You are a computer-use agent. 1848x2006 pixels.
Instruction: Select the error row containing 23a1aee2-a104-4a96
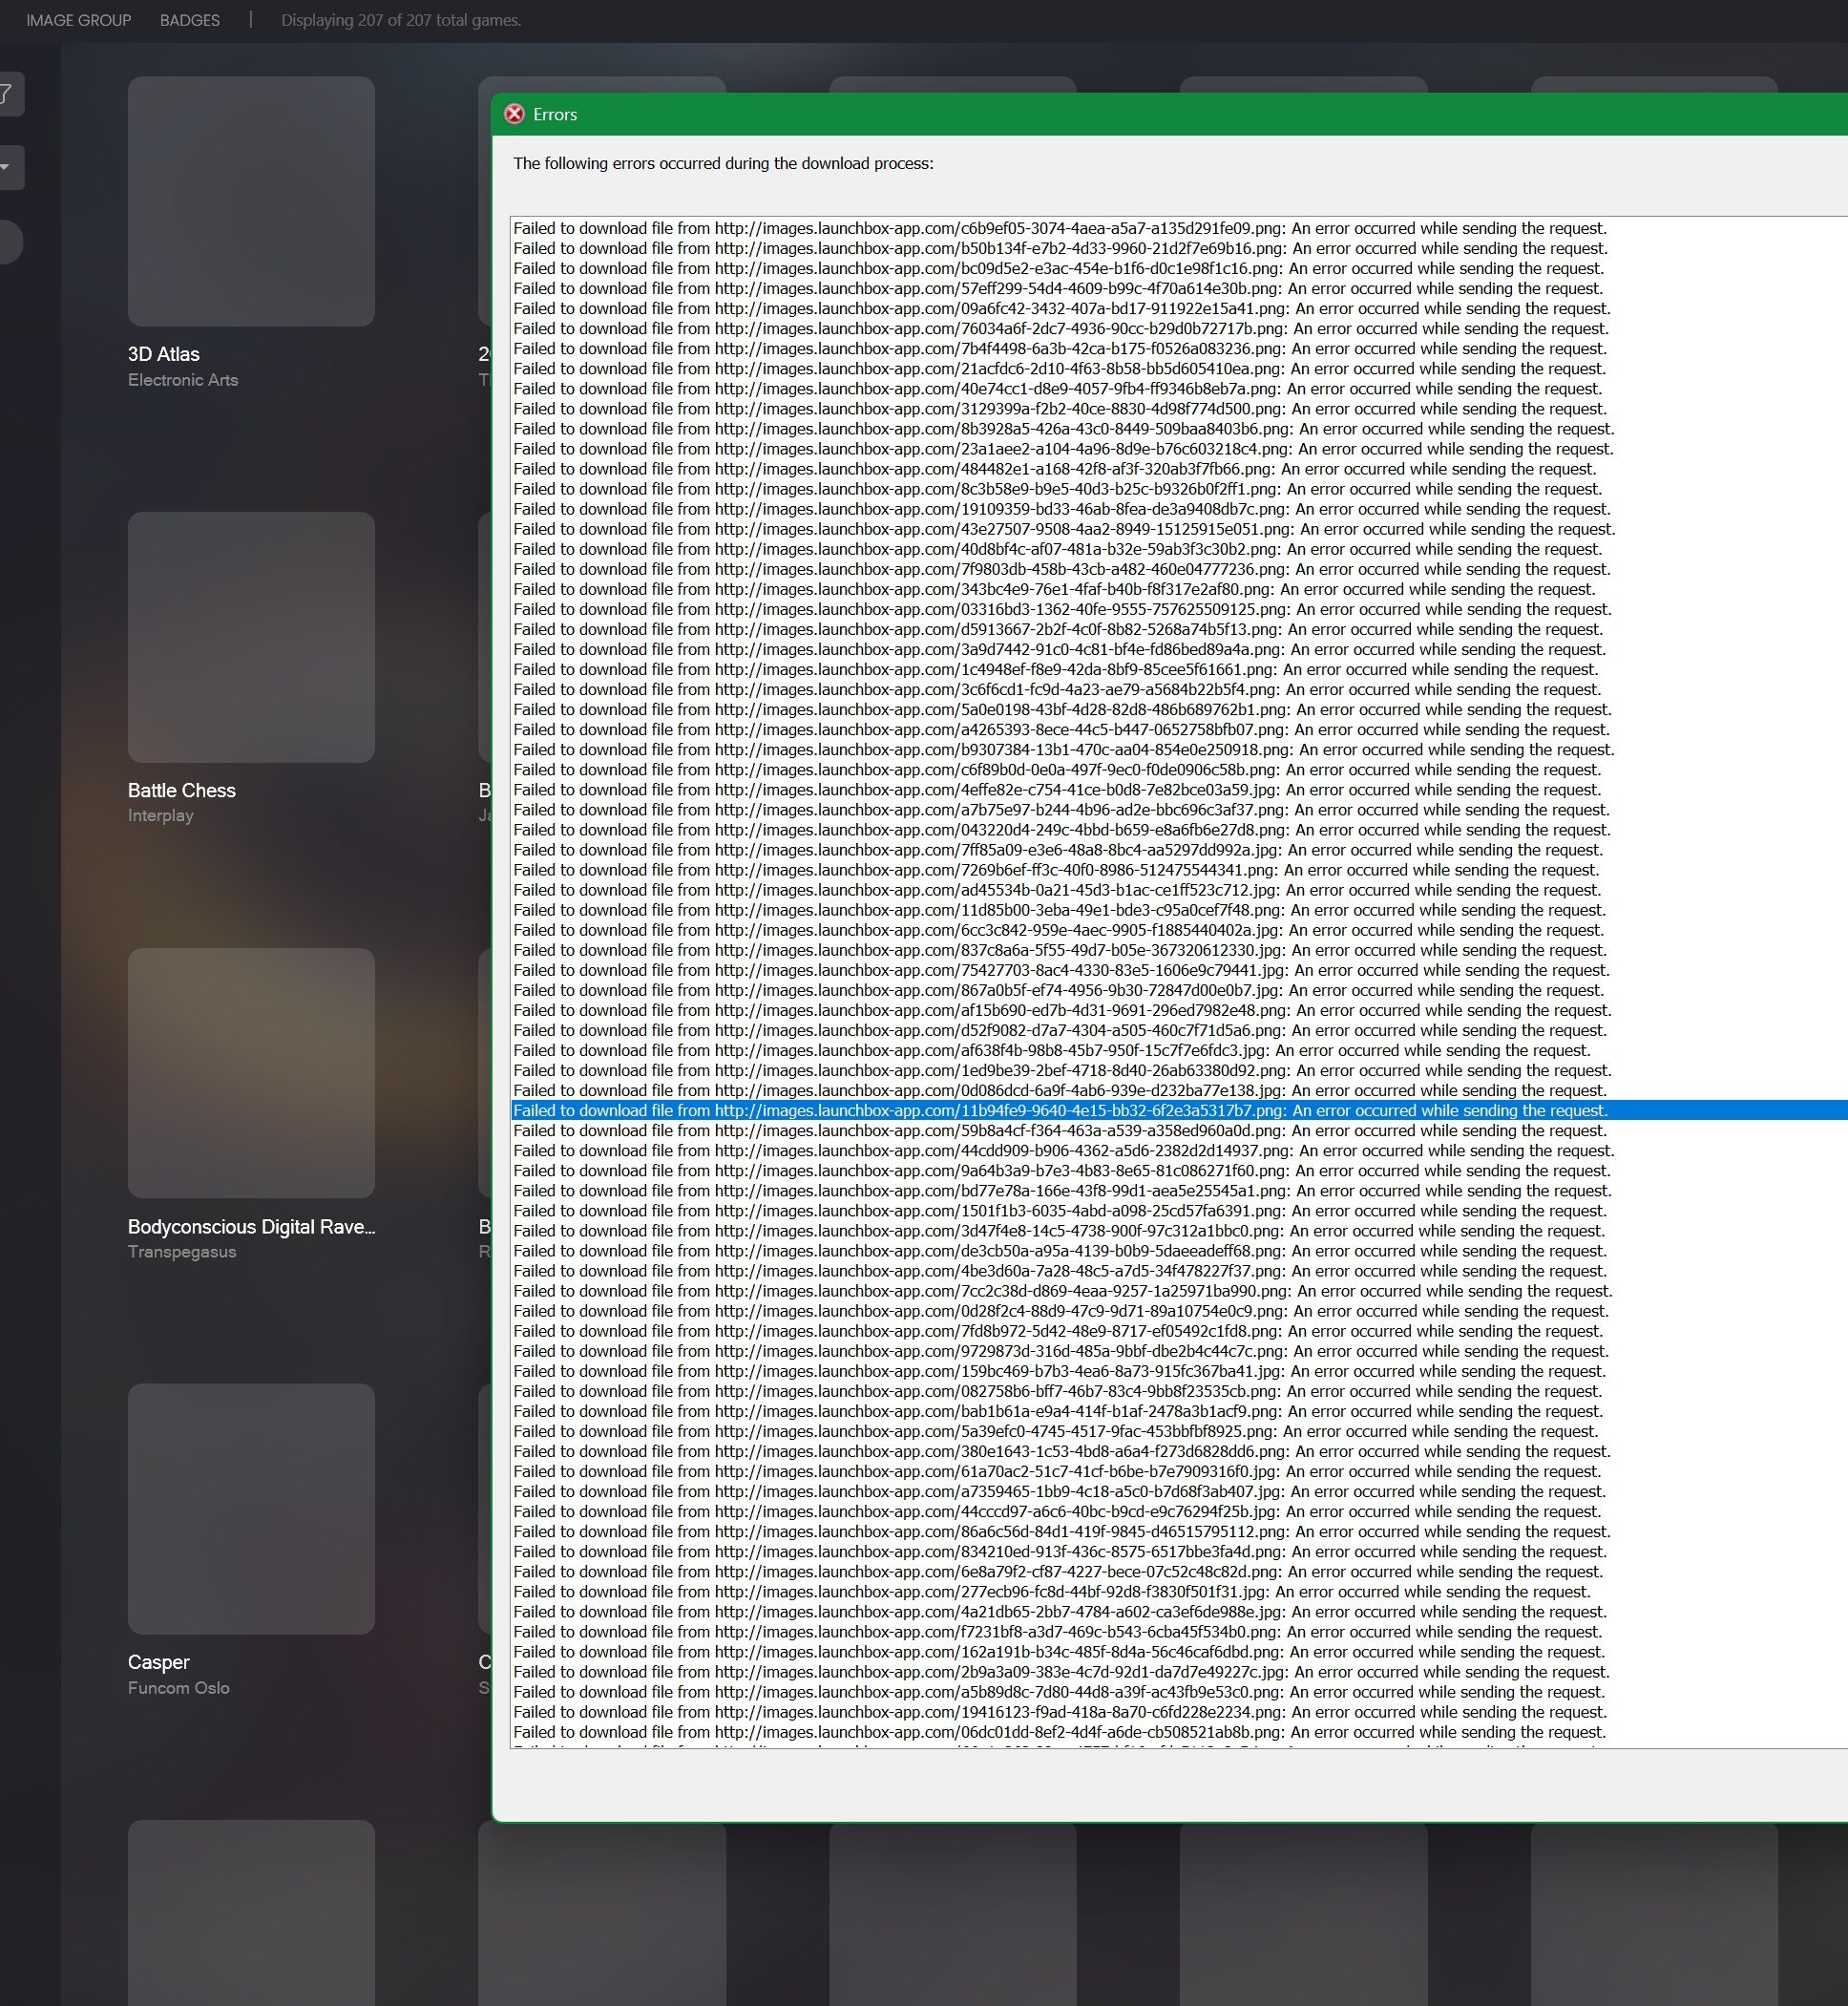point(1179,449)
